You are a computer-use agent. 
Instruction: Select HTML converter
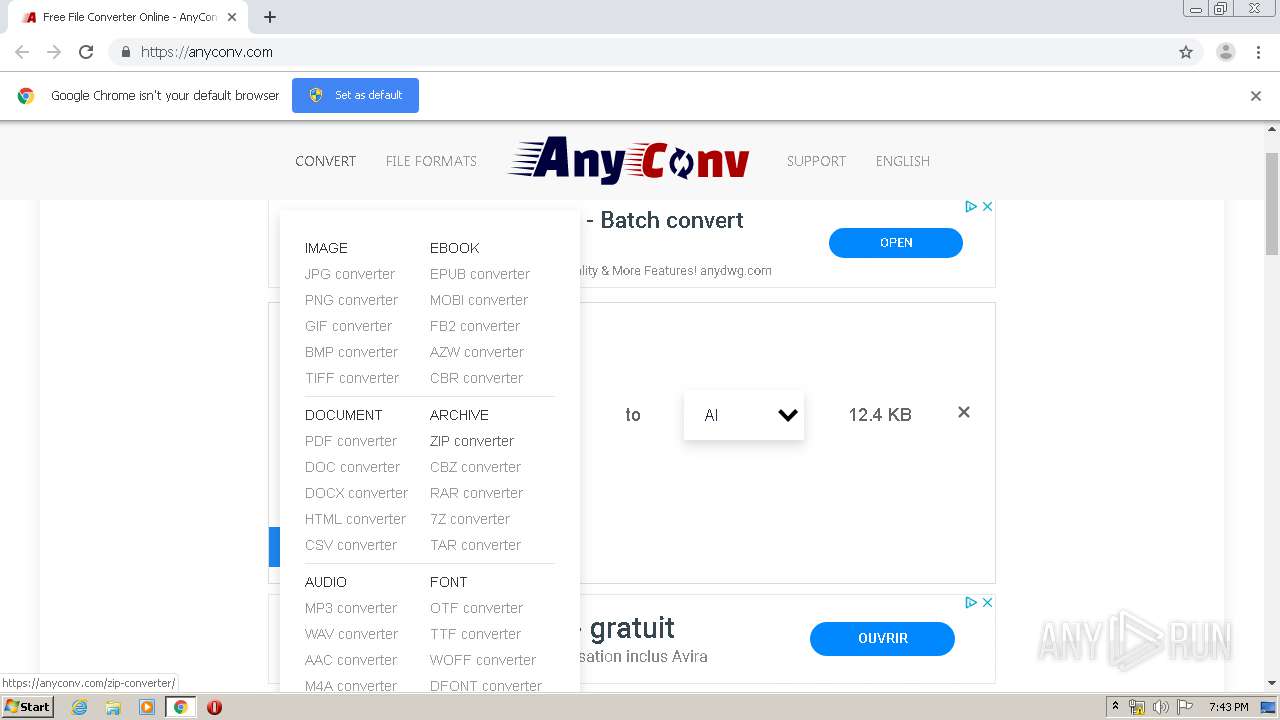(x=355, y=519)
